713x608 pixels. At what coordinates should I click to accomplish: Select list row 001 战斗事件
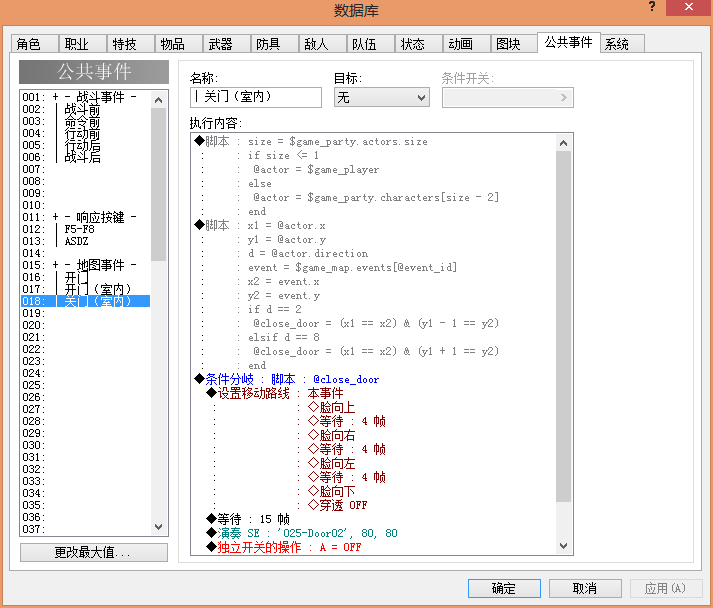click(85, 97)
